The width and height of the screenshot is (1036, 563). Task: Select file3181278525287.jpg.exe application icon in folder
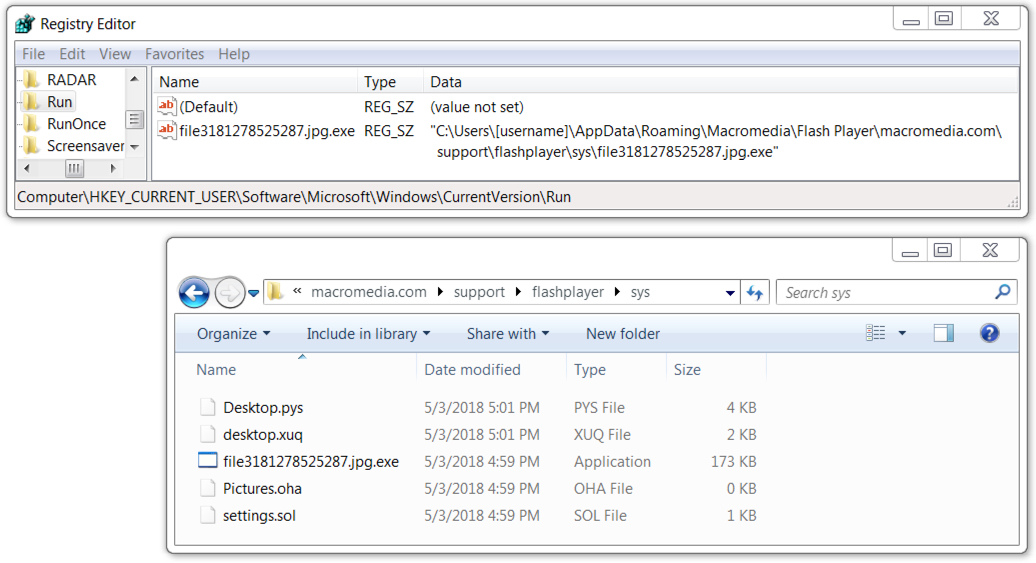(x=207, y=461)
